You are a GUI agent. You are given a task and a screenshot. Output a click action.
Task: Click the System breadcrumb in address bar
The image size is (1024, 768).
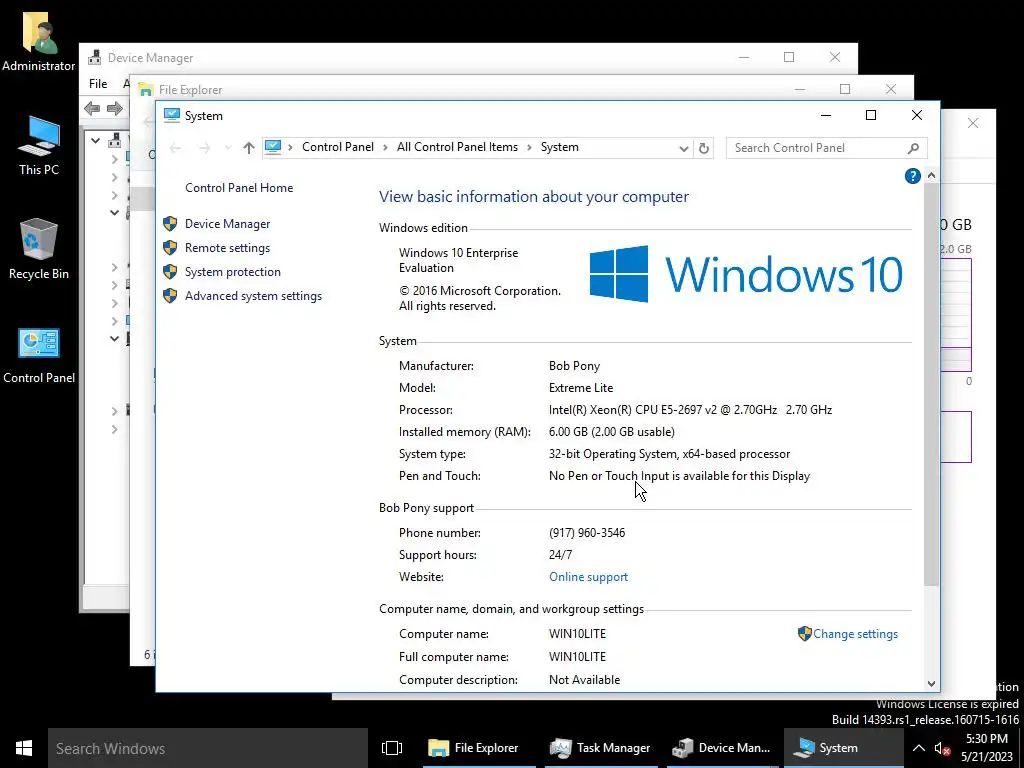pyautogui.click(x=560, y=148)
